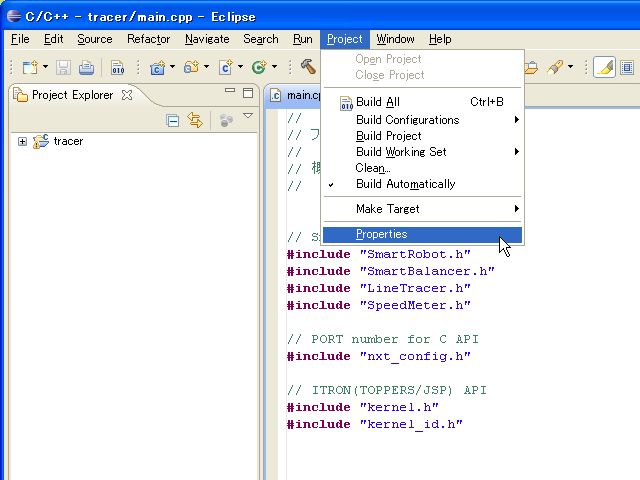Open the Navigate menu
The image size is (640, 480).
(207, 39)
